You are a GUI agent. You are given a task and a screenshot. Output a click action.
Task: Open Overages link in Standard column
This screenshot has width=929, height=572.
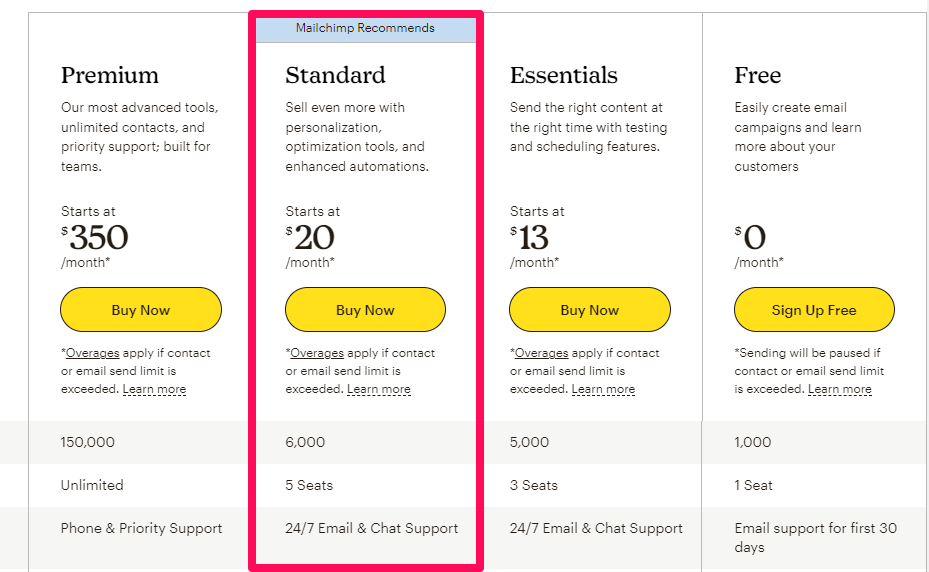317,353
